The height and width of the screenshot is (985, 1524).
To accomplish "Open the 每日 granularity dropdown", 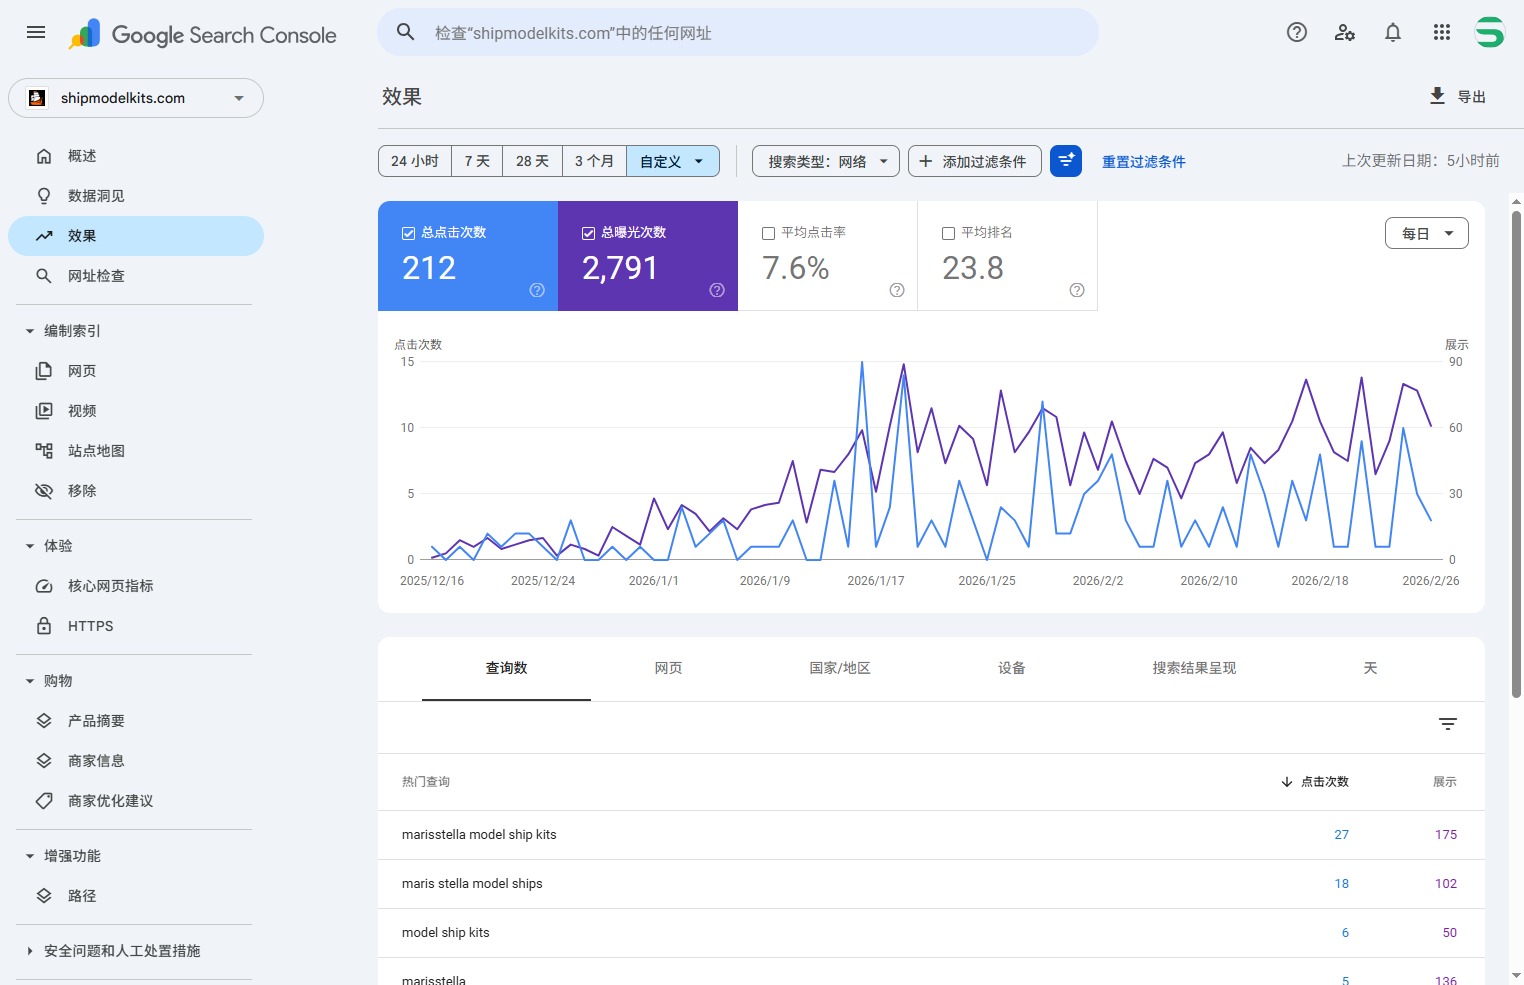I will [x=1426, y=233].
